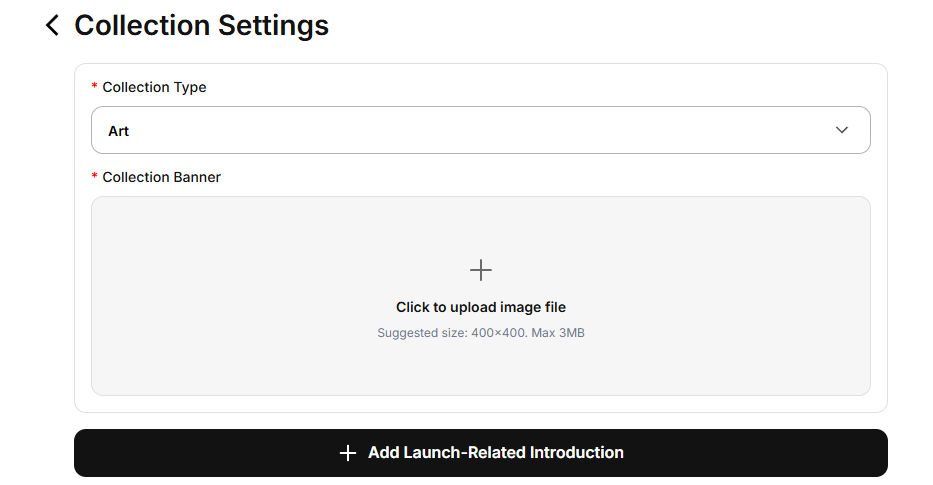Click the "Click to upload image file" text

481,307
